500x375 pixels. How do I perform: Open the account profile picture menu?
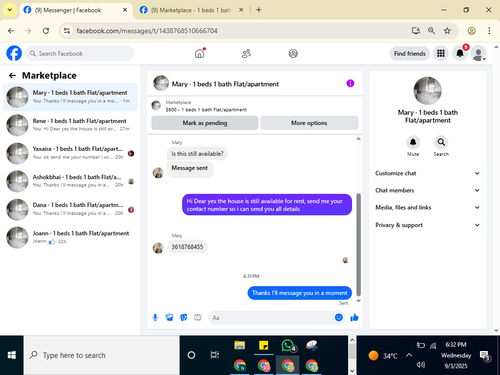click(478, 53)
